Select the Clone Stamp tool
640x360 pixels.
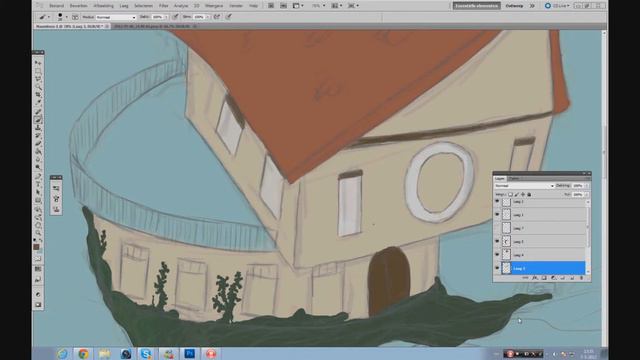pyautogui.click(x=38, y=127)
